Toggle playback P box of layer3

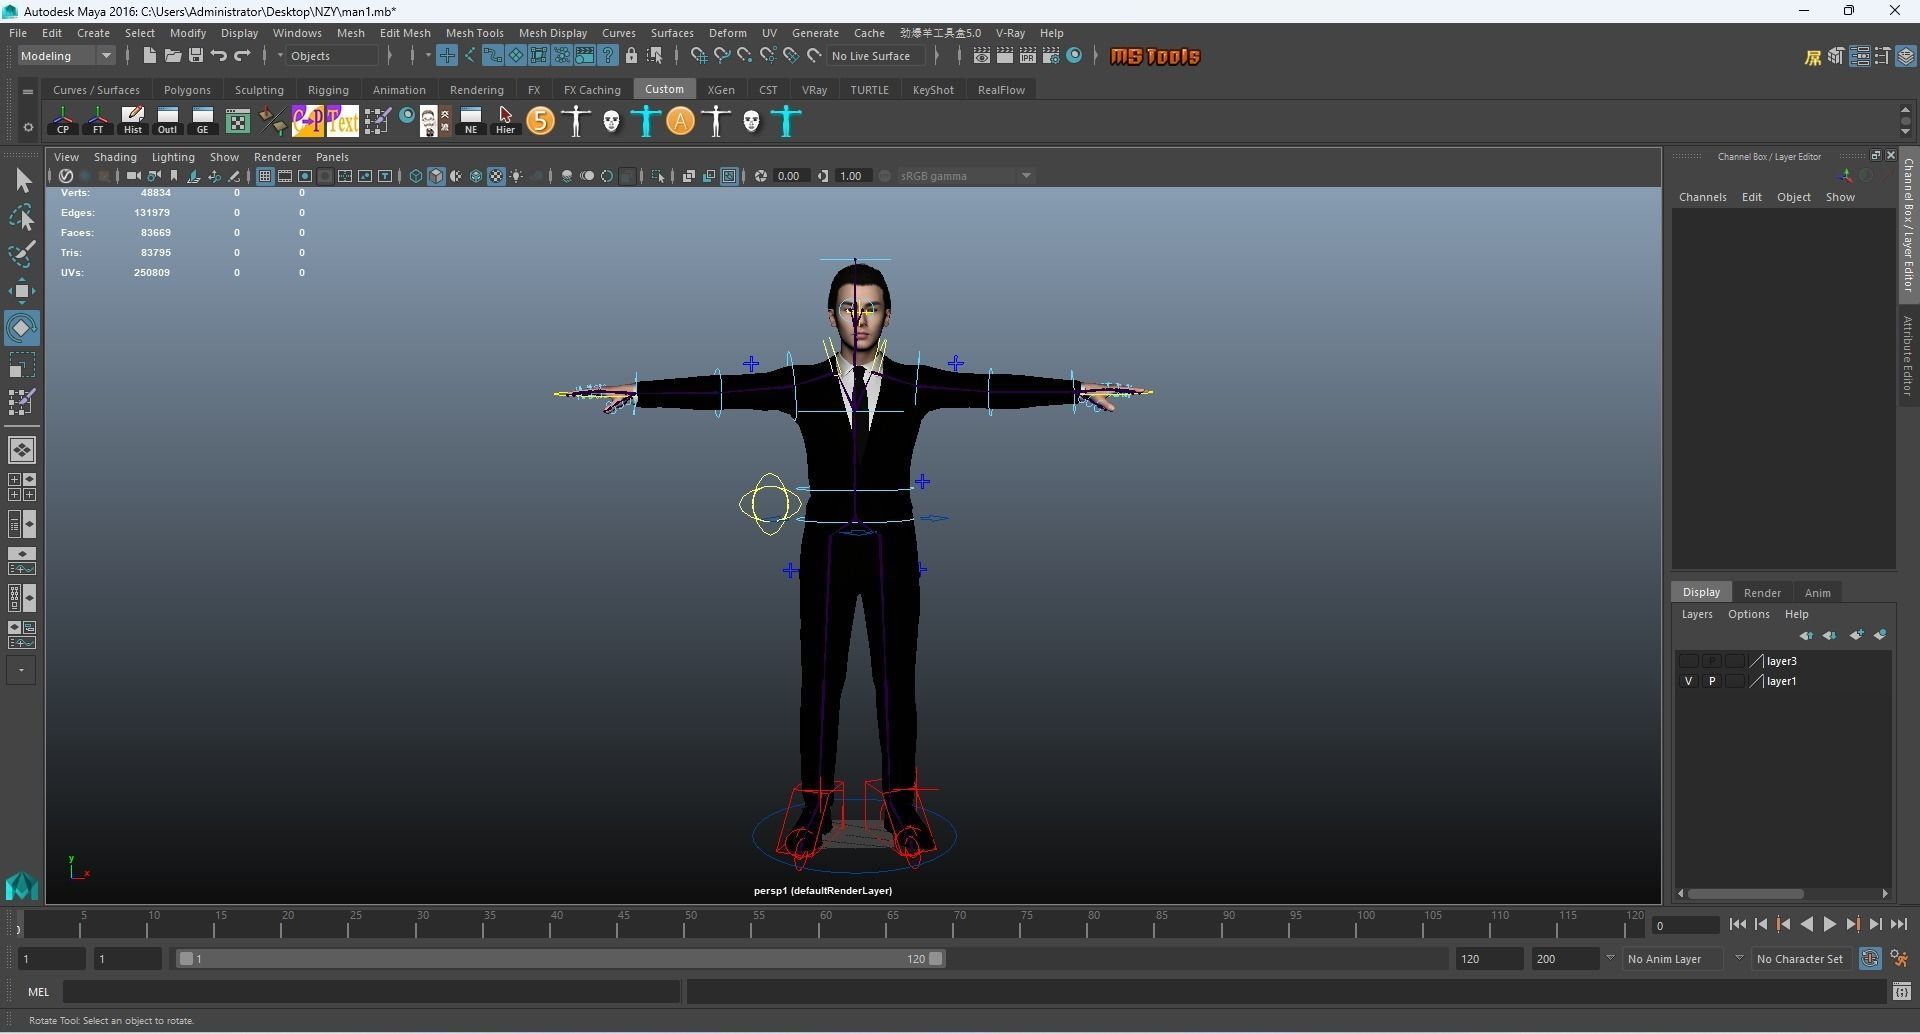coord(1711,661)
